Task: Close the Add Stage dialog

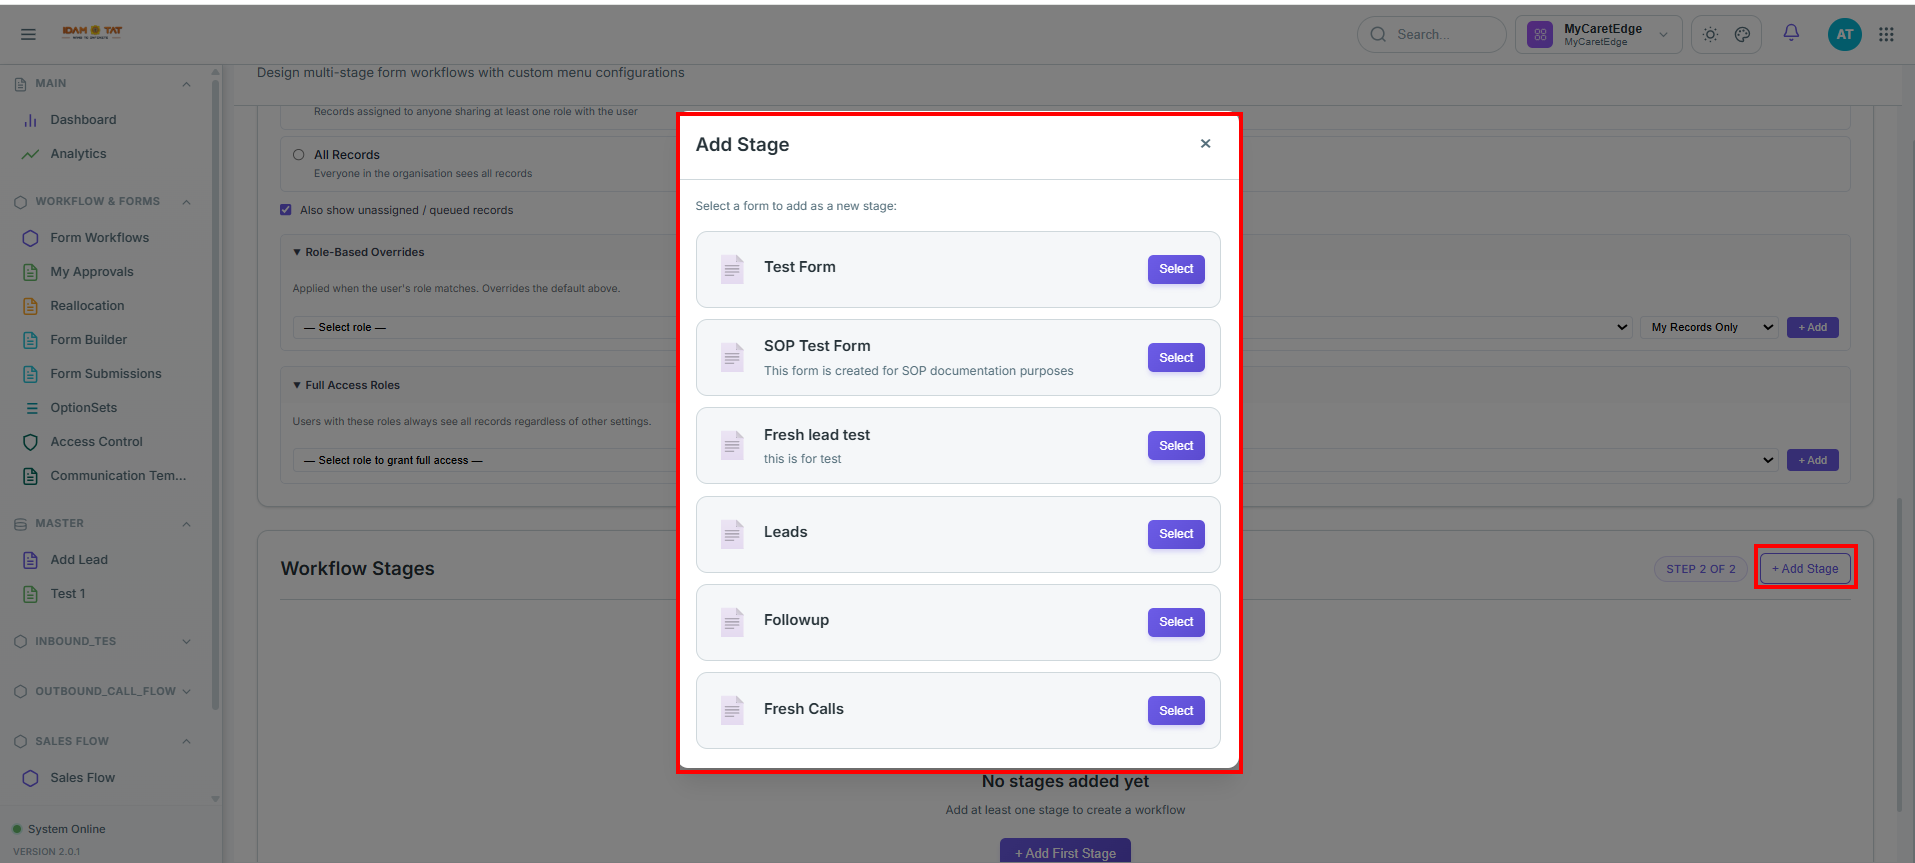Action: 1206,144
